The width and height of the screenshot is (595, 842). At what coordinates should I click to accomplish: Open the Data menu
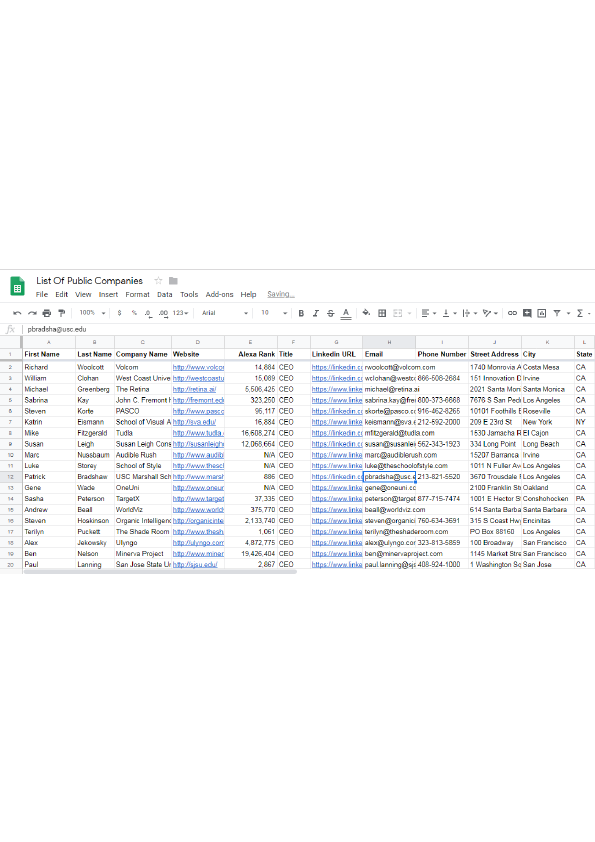point(164,294)
